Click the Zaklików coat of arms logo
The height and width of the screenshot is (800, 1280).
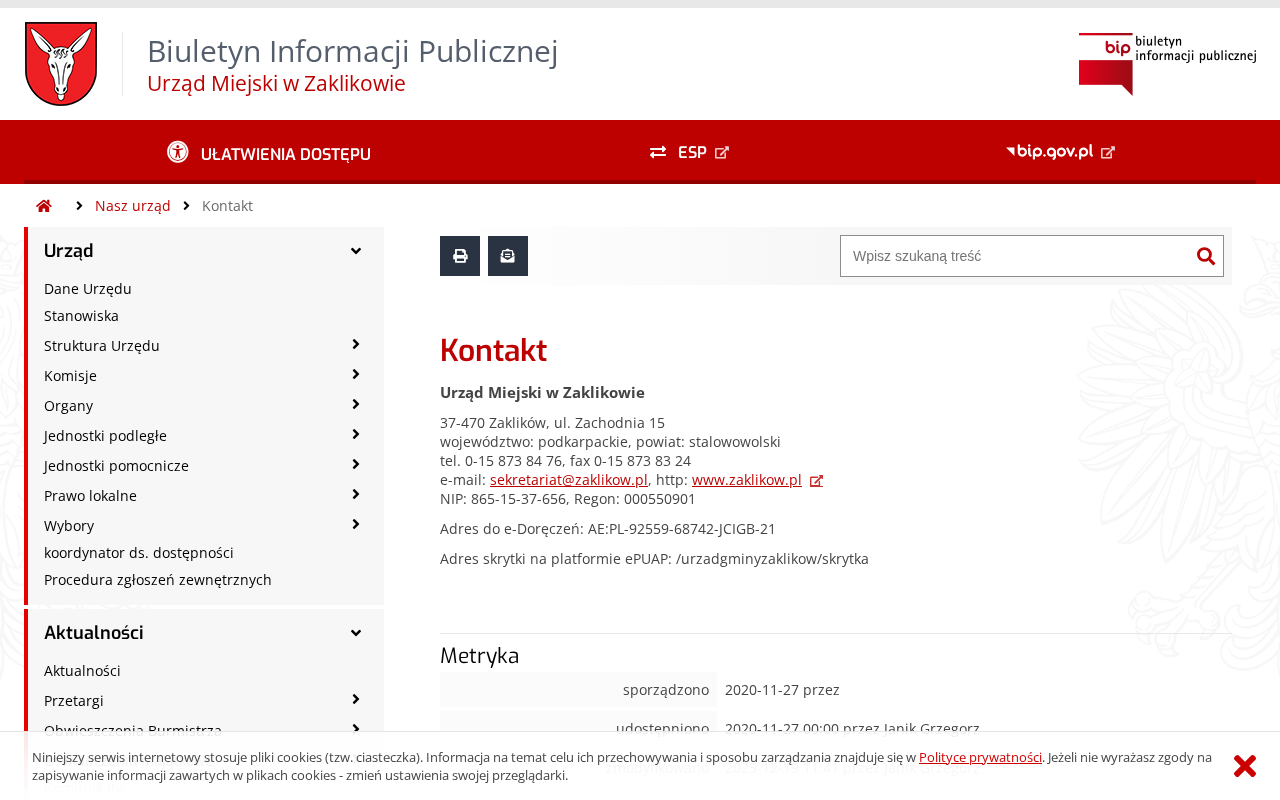click(x=61, y=64)
